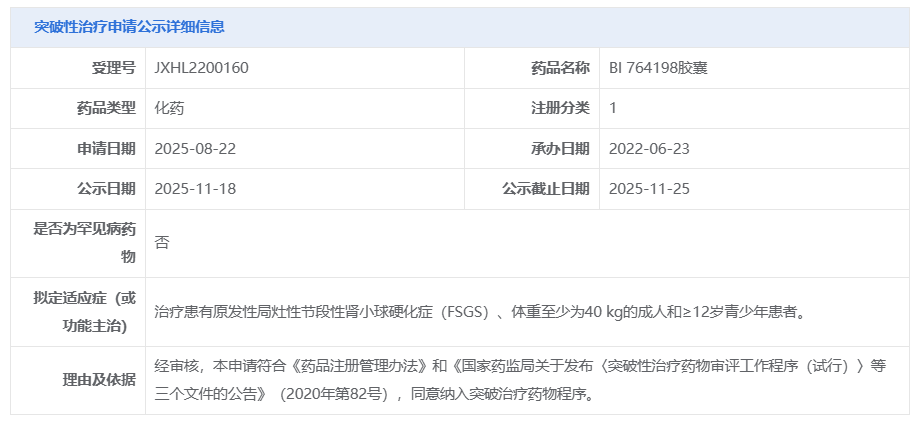The height and width of the screenshot is (429, 921).
Task: Select the drug type value 化药
Action: click(x=169, y=108)
